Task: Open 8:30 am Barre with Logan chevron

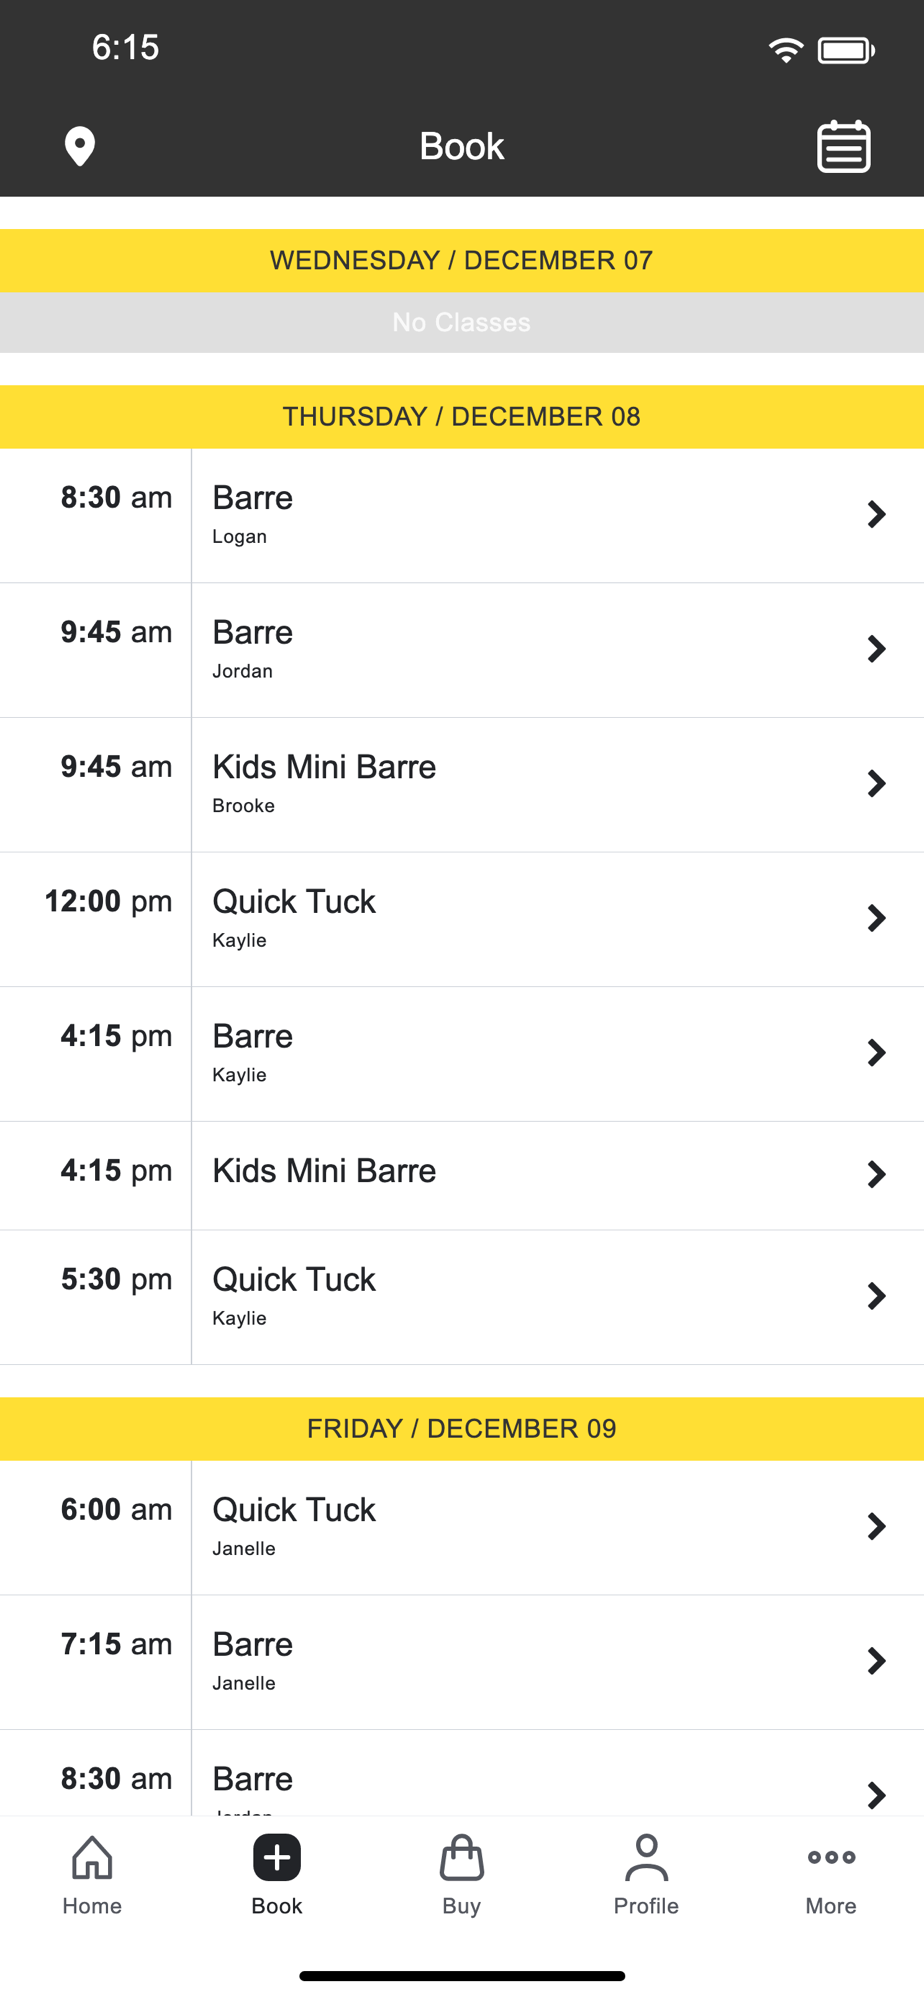Action: point(876,515)
